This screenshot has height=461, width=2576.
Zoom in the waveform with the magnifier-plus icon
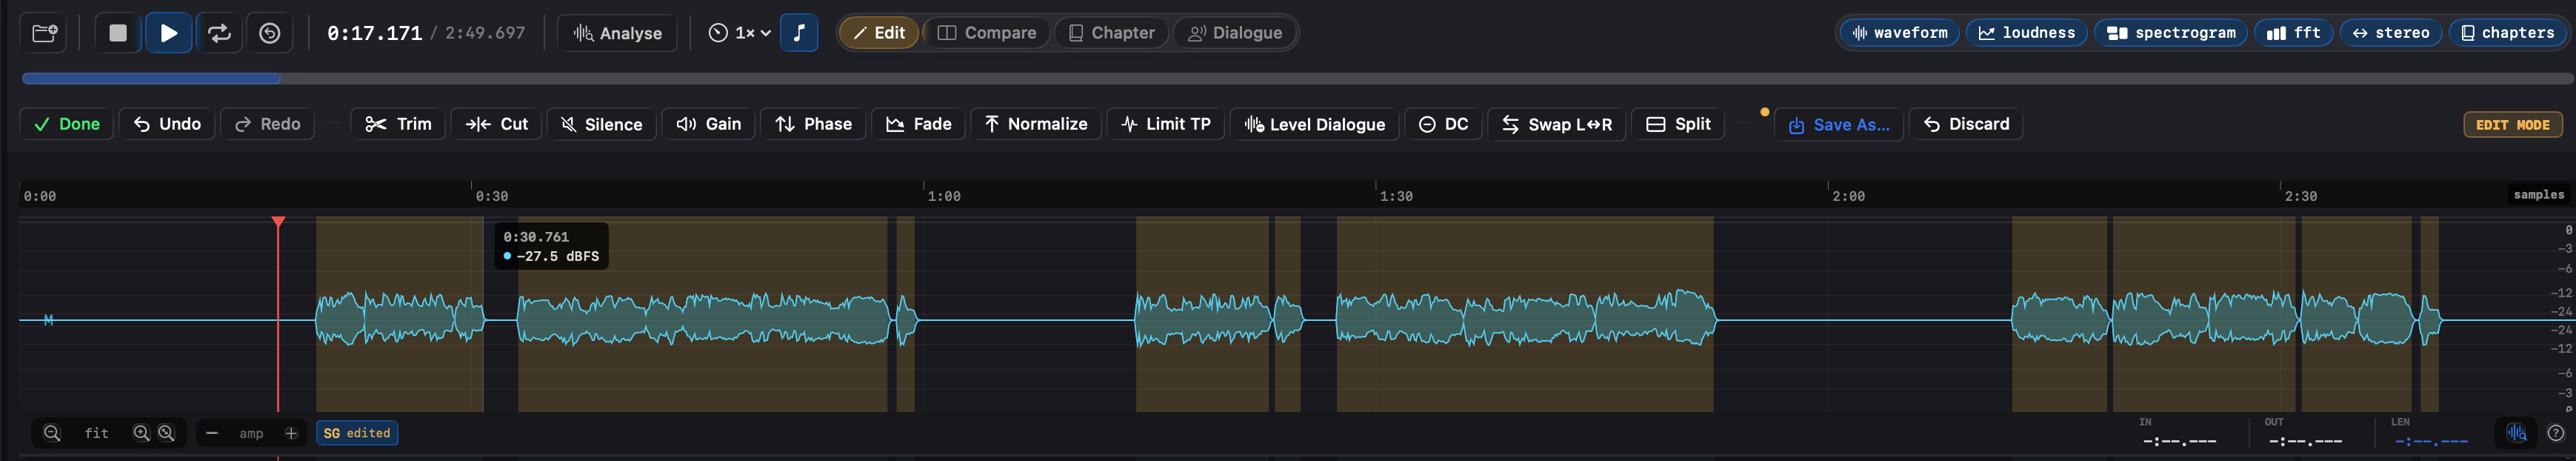(141, 433)
